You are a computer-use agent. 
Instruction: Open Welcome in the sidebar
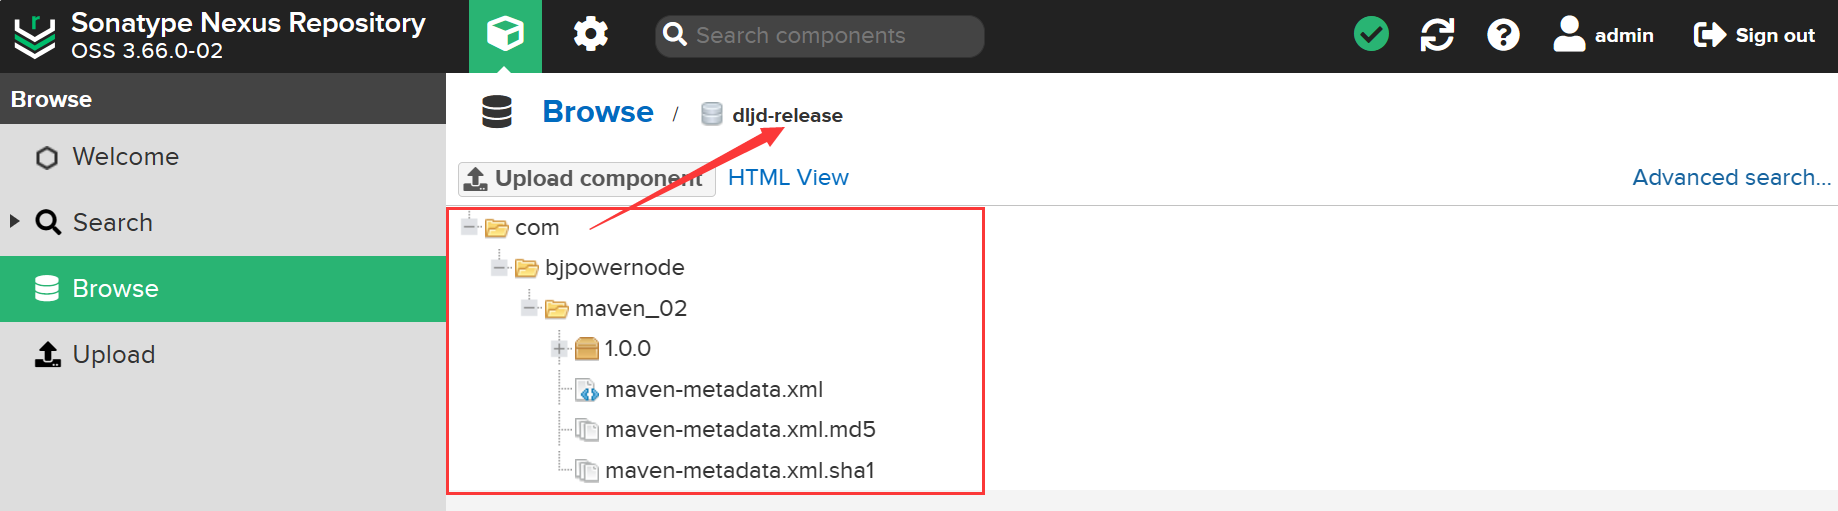point(125,157)
